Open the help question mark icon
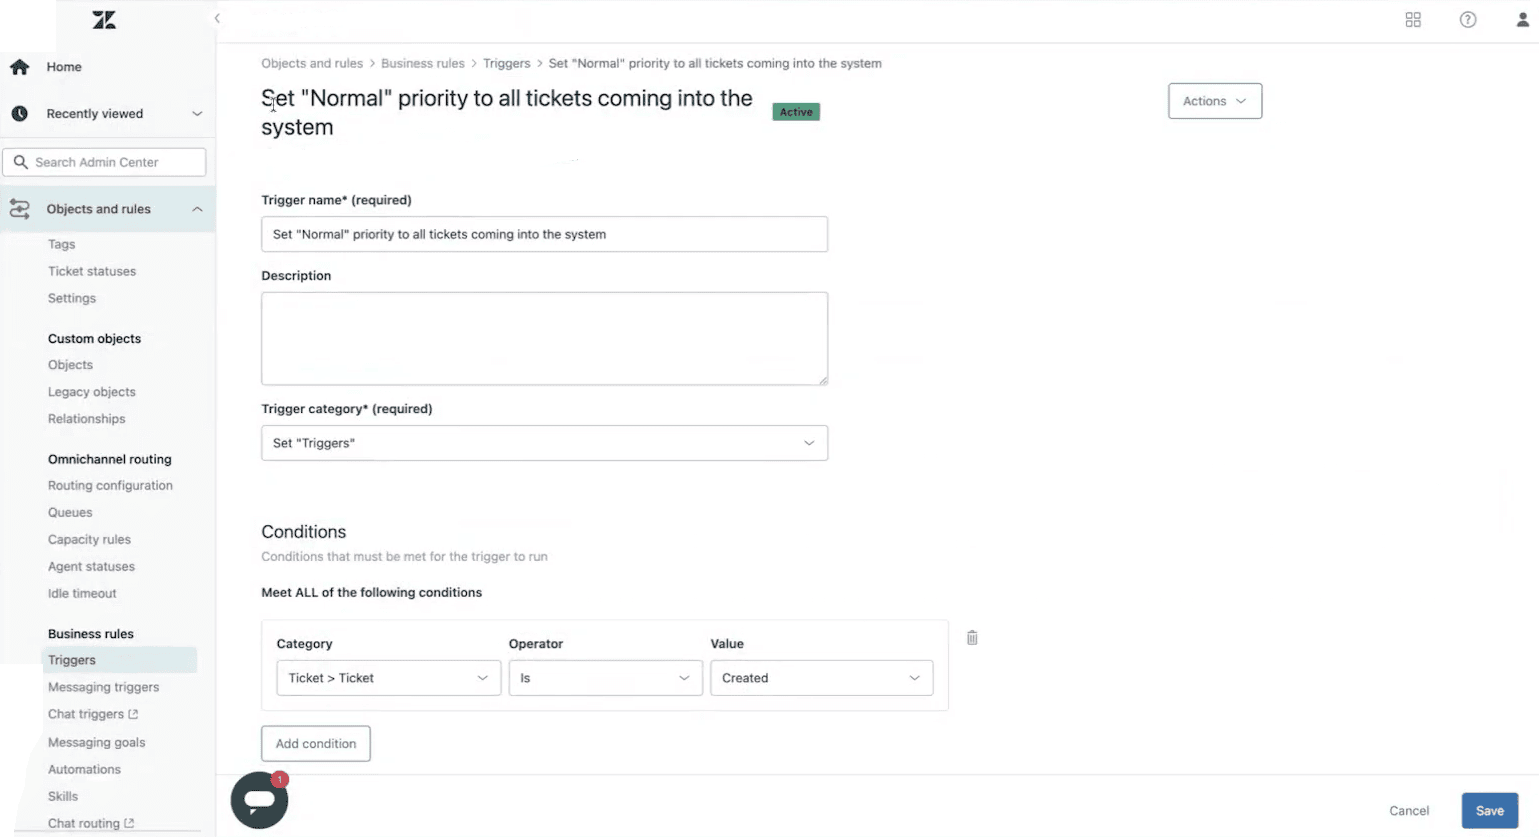This screenshot has width=1539, height=837. [x=1468, y=20]
